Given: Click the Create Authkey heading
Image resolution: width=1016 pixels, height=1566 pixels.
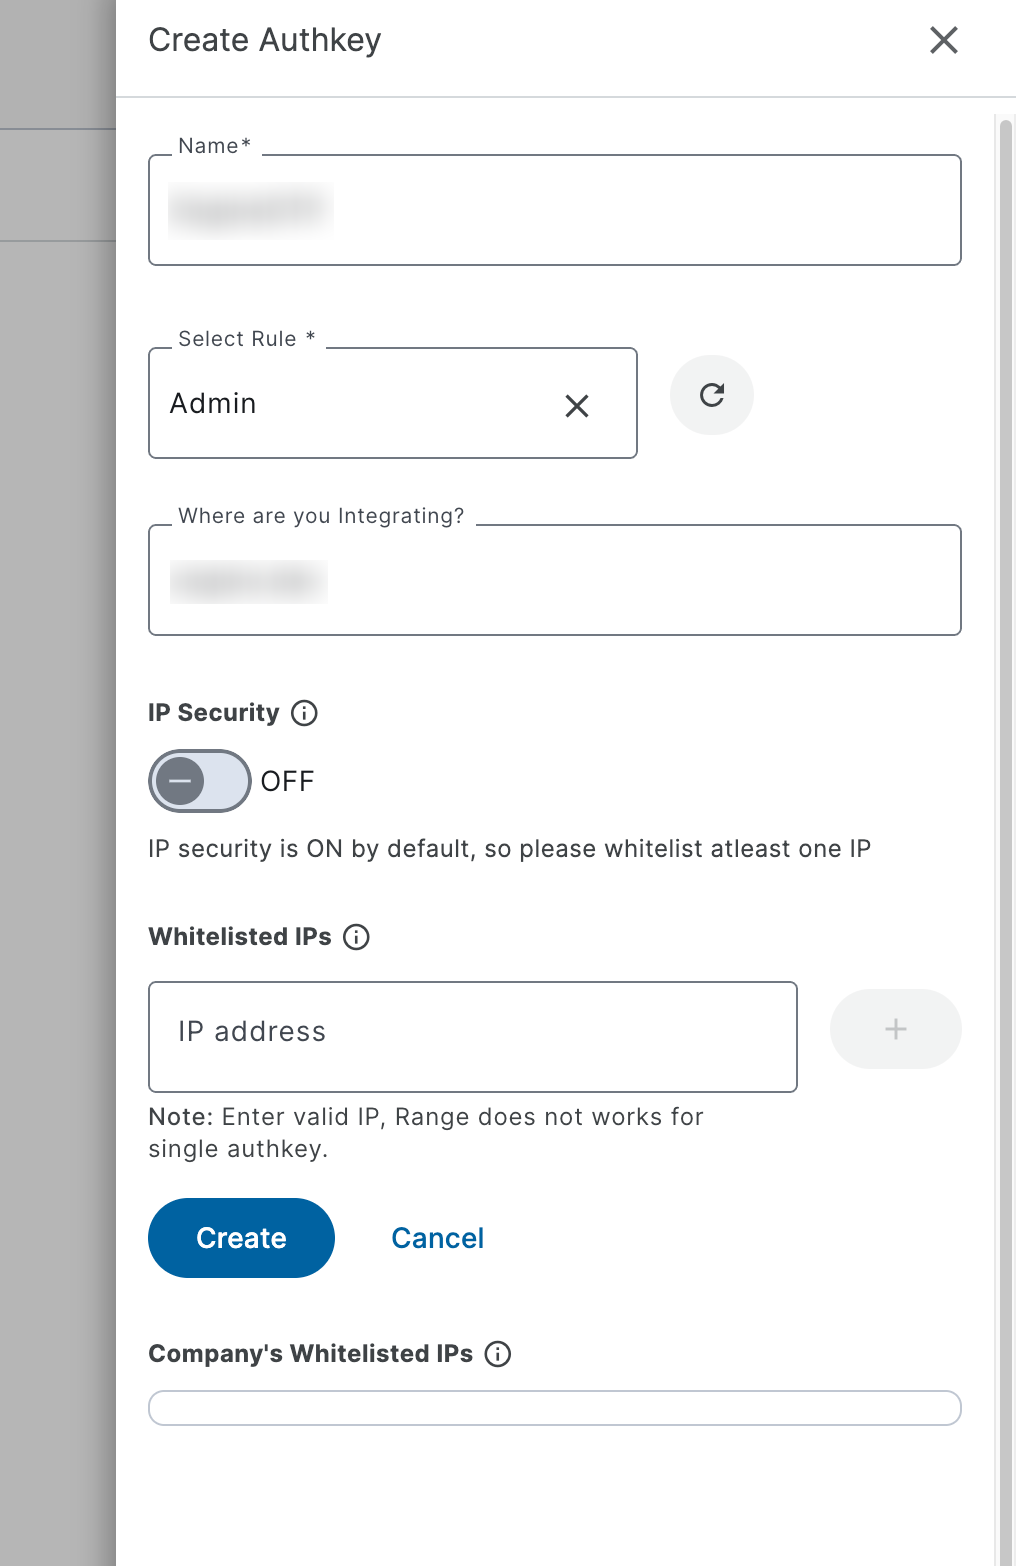Looking at the screenshot, I should (265, 41).
